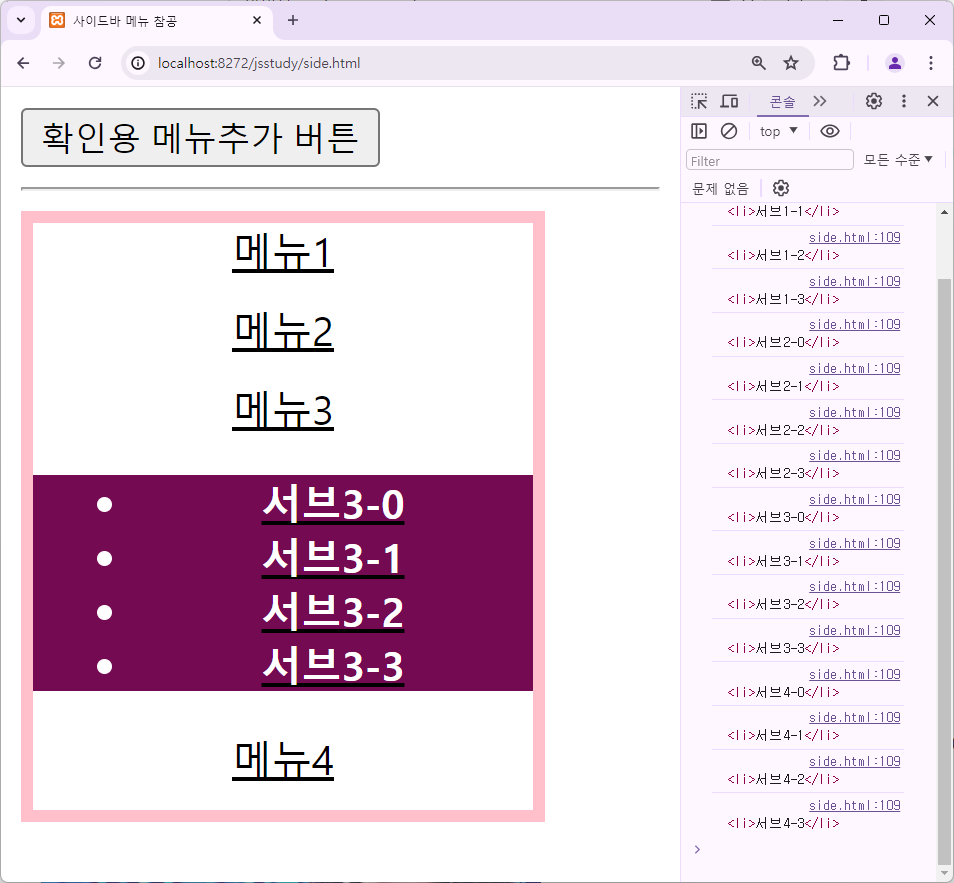Open the tab search dropdown chevron
Viewport: 954px width, 883px height.
coord(21,20)
